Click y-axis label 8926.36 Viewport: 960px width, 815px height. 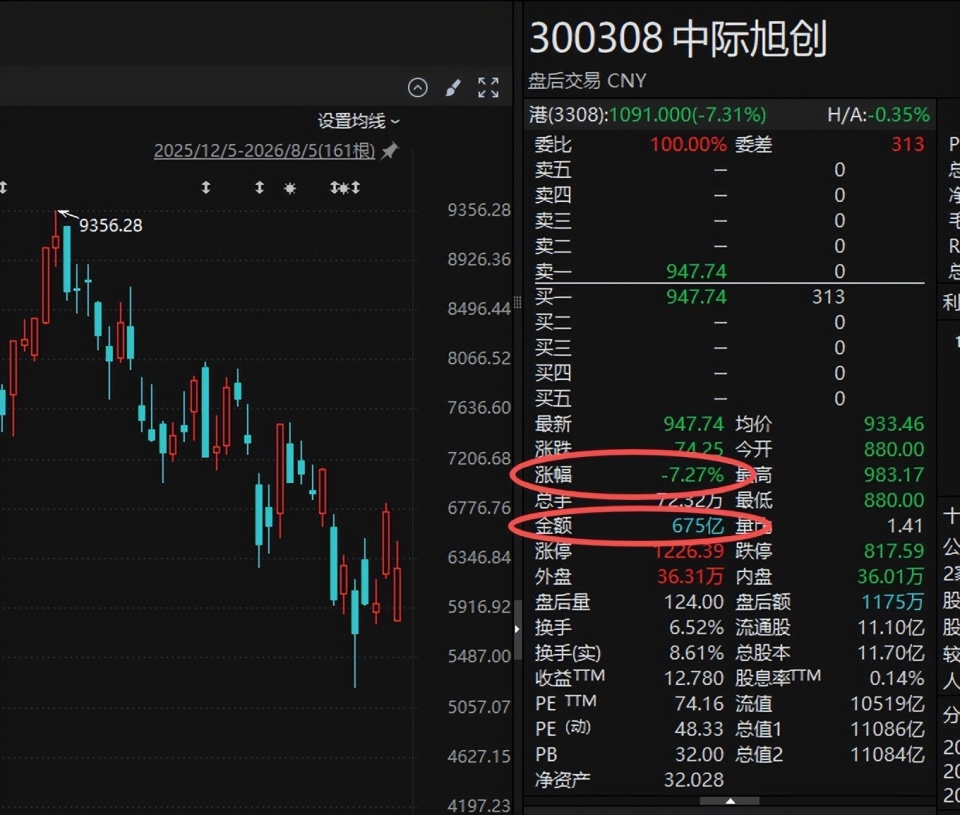point(479,260)
